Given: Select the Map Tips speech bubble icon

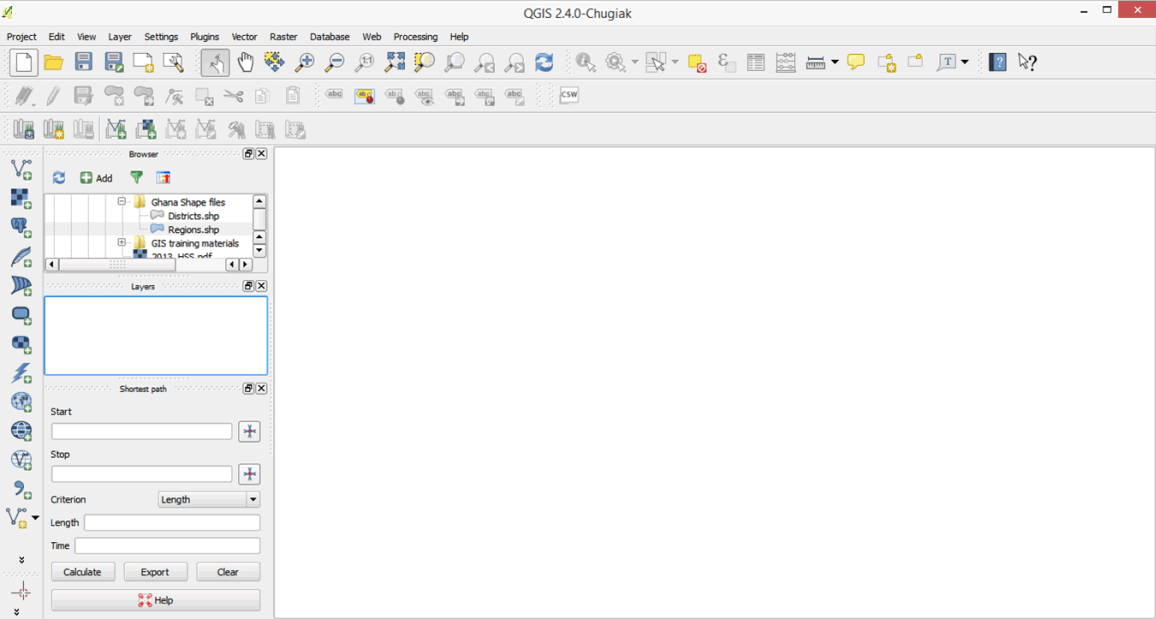Looking at the screenshot, I should pyautogui.click(x=855, y=63).
